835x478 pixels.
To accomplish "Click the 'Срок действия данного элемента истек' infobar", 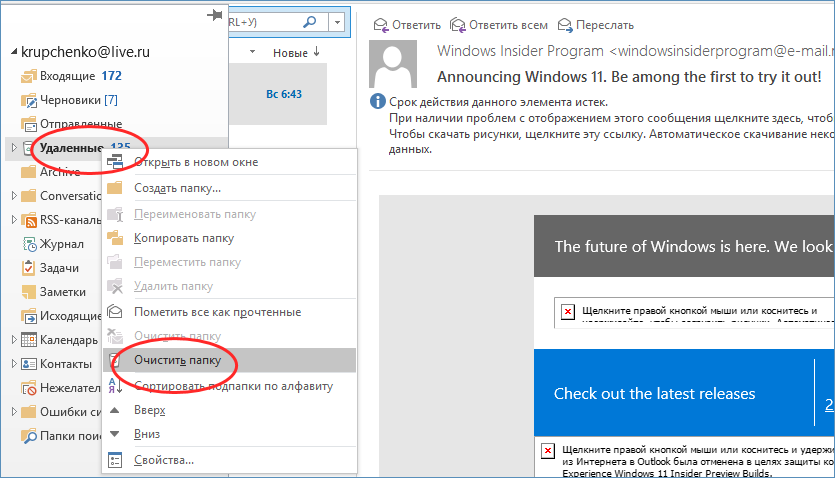I will [x=498, y=102].
